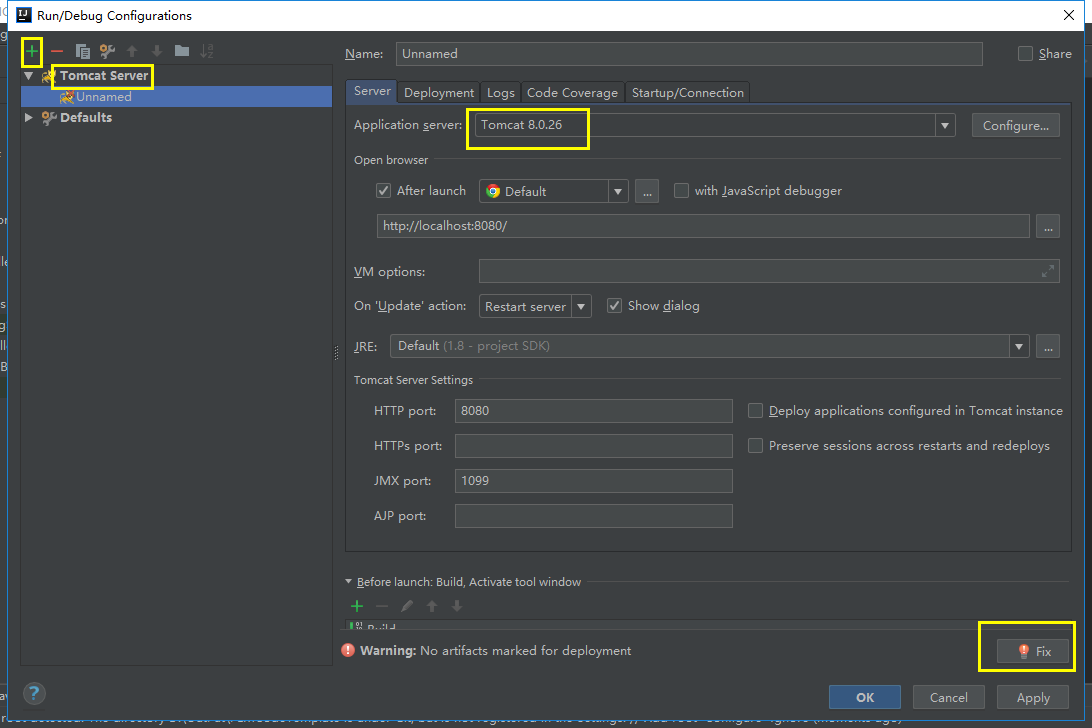
Task: Switch to the Deployment tab
Action: coord(439,93)
